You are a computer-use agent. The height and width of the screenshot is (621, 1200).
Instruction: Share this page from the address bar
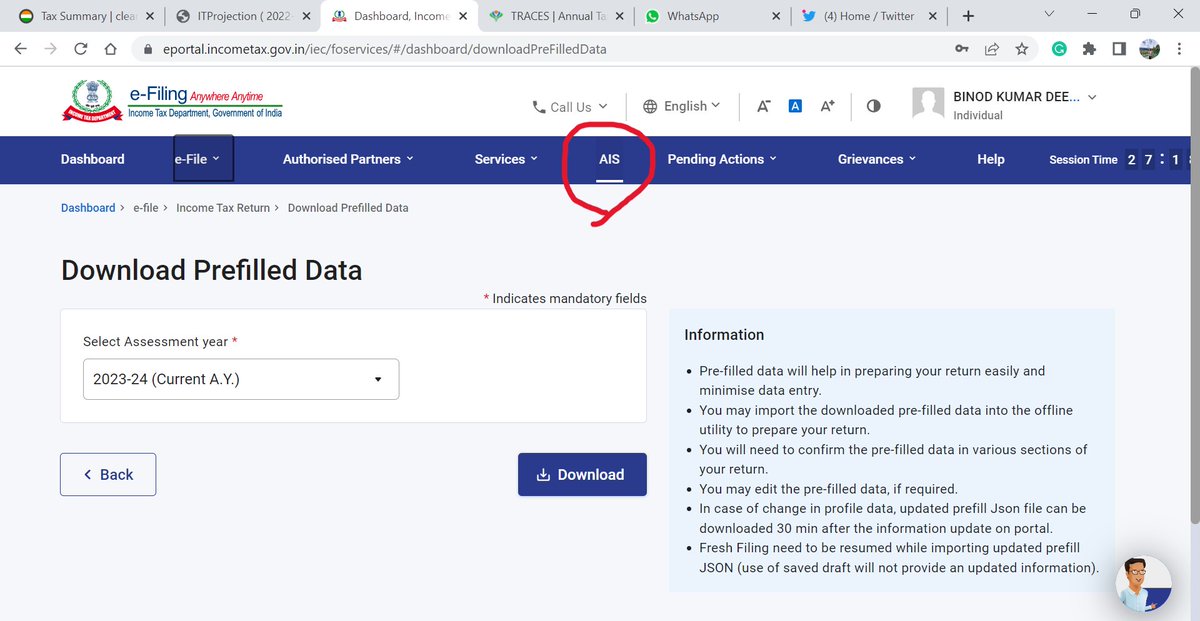click(991, 49)
